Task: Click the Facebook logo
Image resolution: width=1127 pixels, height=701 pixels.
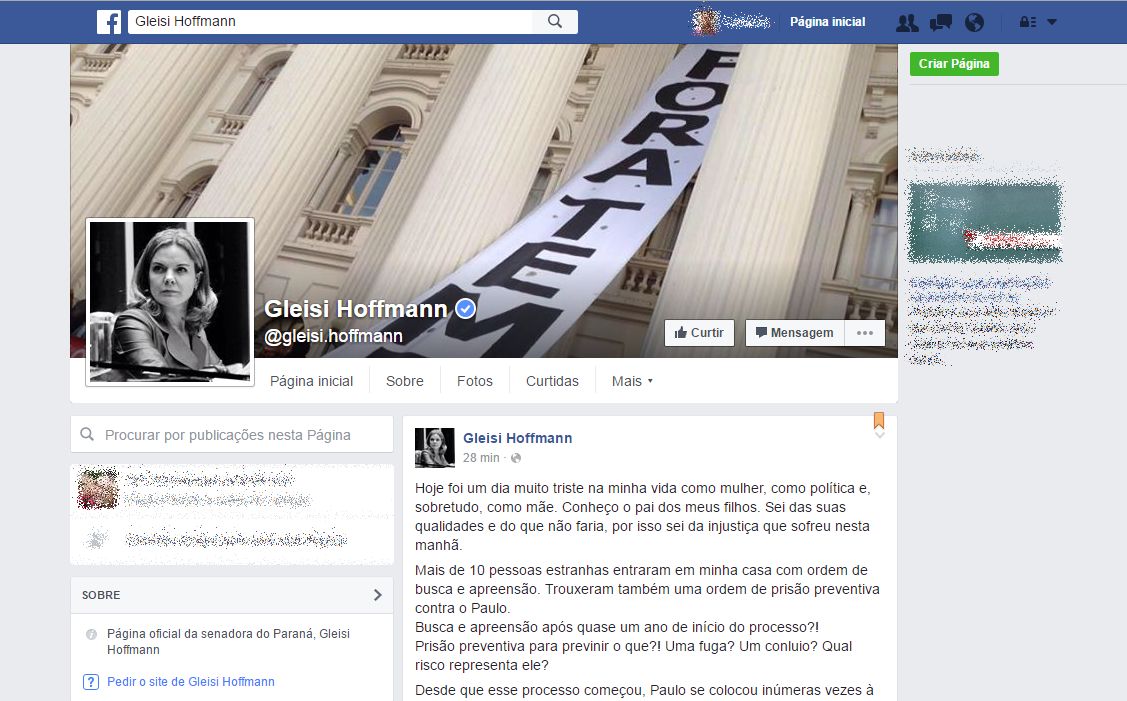Action: click(109, 21)
